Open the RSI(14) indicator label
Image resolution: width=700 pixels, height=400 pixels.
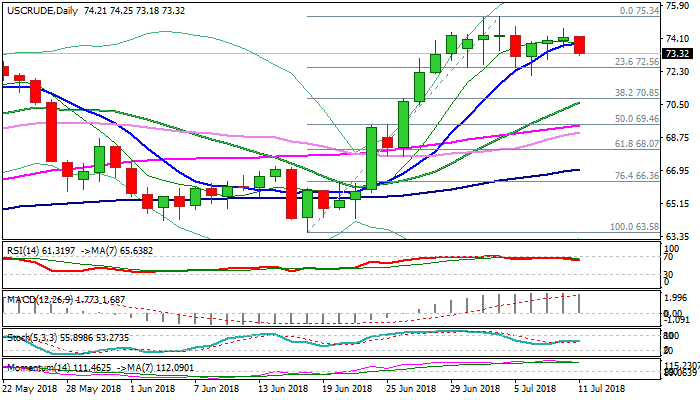pyautogui.click(x=24, y=247)
